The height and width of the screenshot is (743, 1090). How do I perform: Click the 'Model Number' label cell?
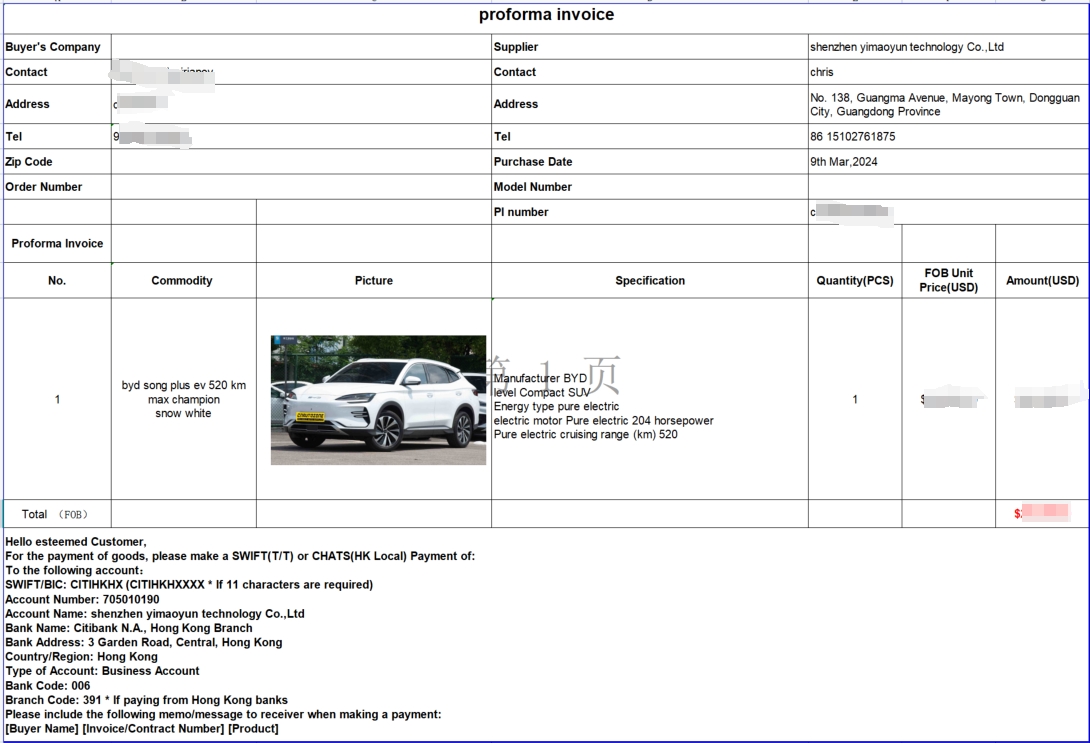649,186
